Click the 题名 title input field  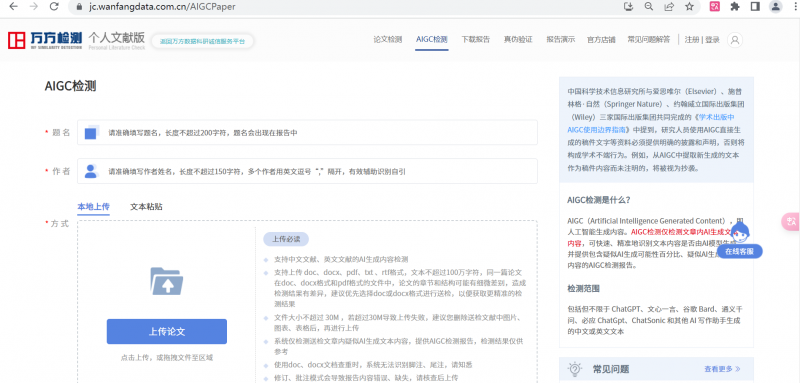pos(307,133)
